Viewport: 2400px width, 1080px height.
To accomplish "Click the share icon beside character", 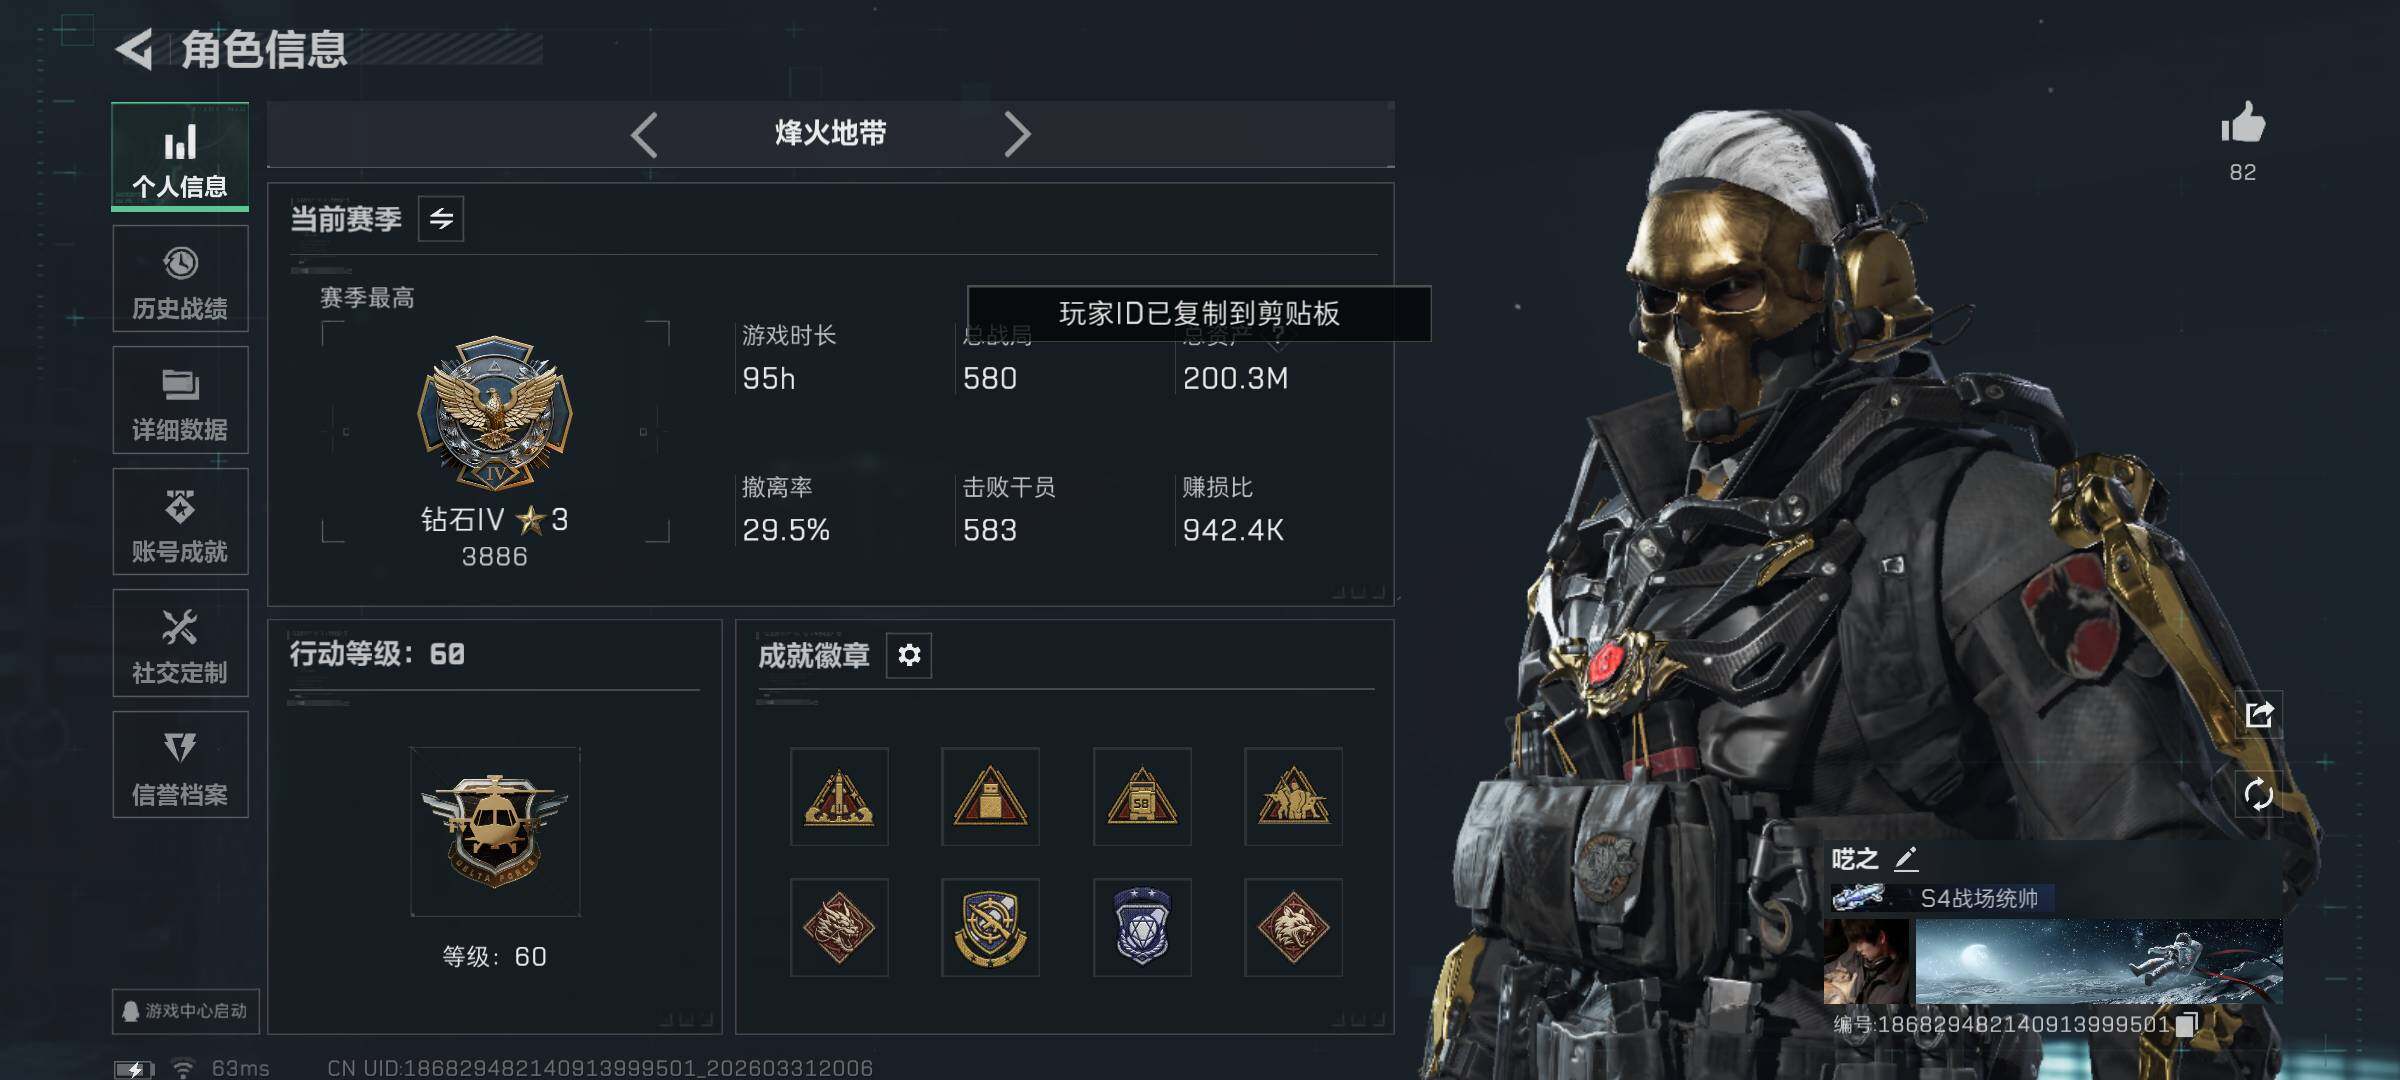I will point(2259,714).
